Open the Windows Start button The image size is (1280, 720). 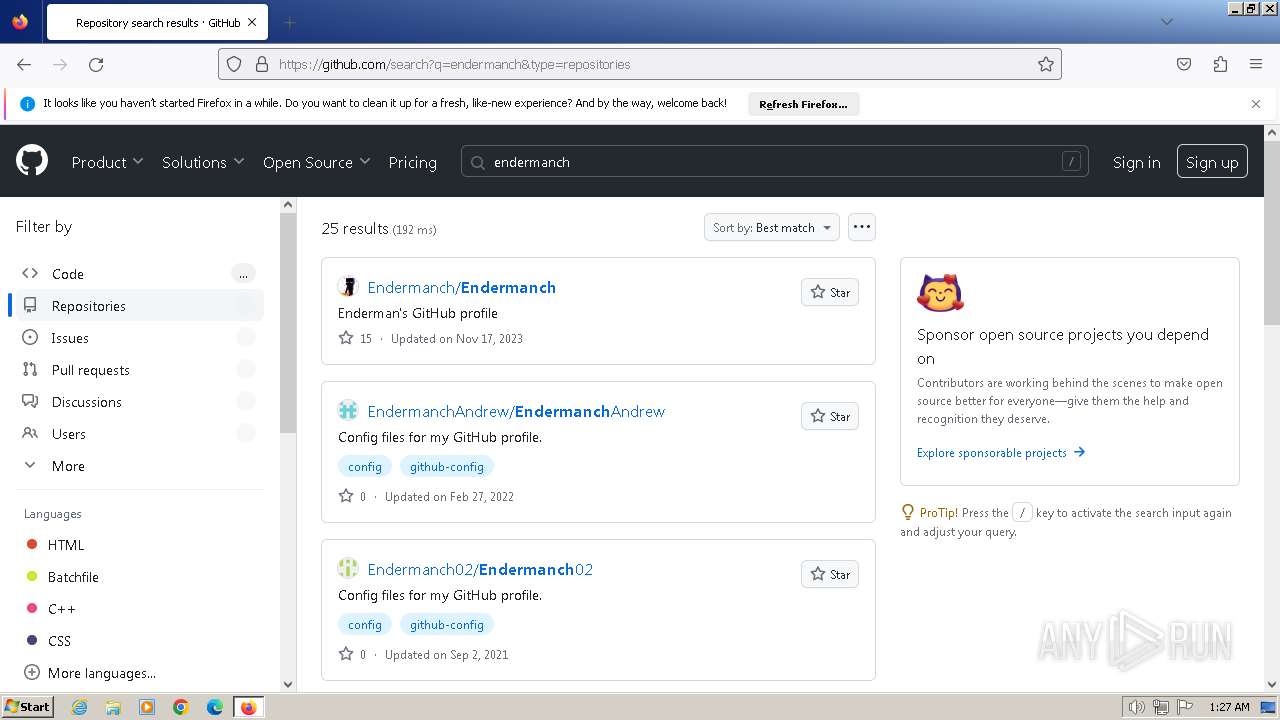[x=28, y=707]
